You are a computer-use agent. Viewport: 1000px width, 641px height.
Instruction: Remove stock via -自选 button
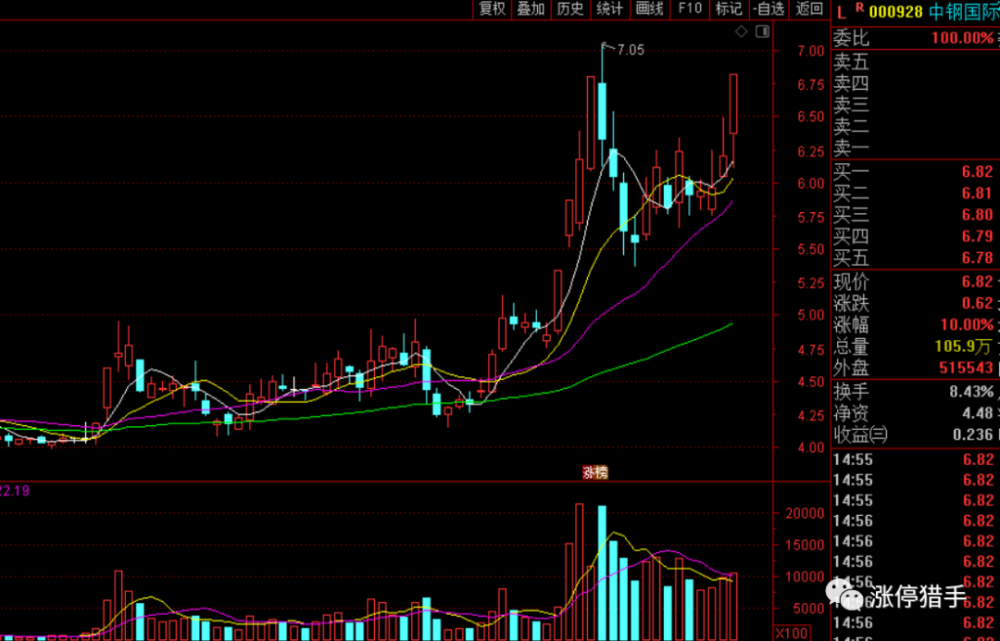[x=768, y=9]
